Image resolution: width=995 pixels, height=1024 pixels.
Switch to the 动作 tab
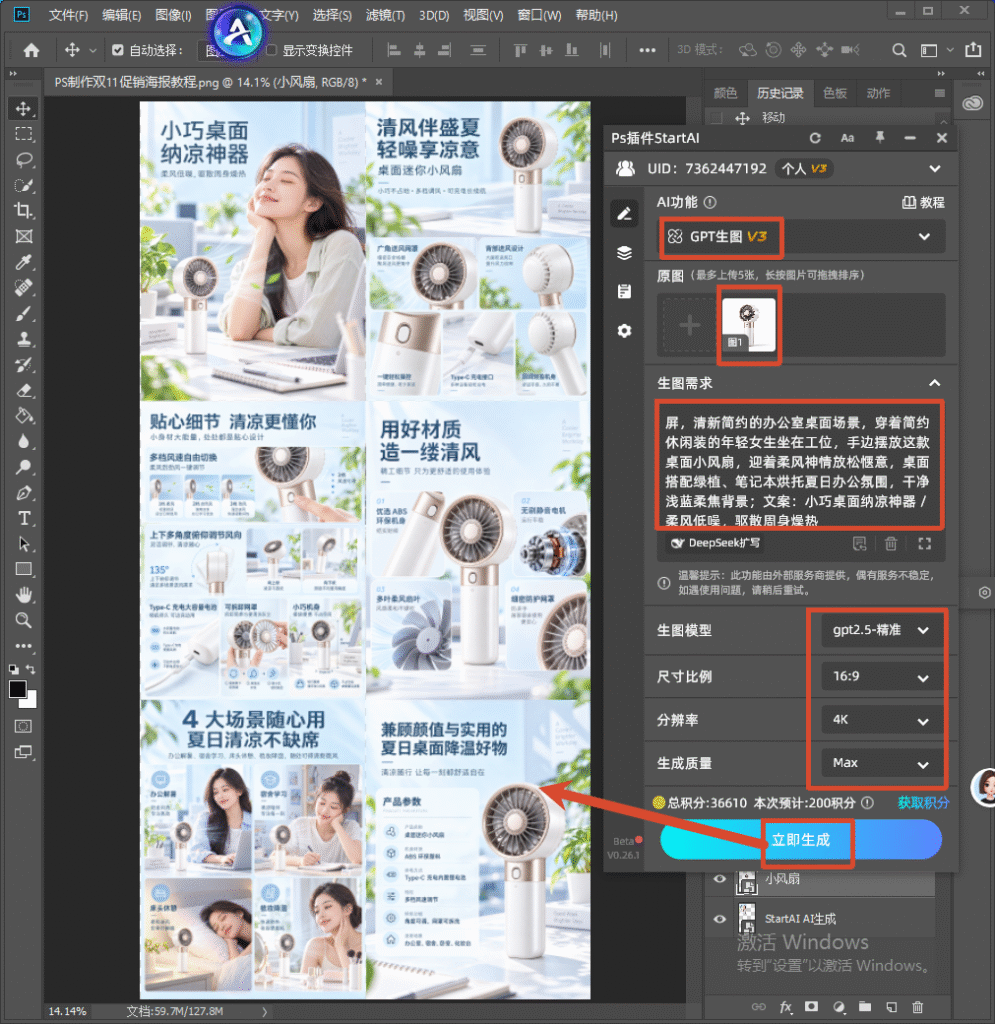[x=878, y=93]
